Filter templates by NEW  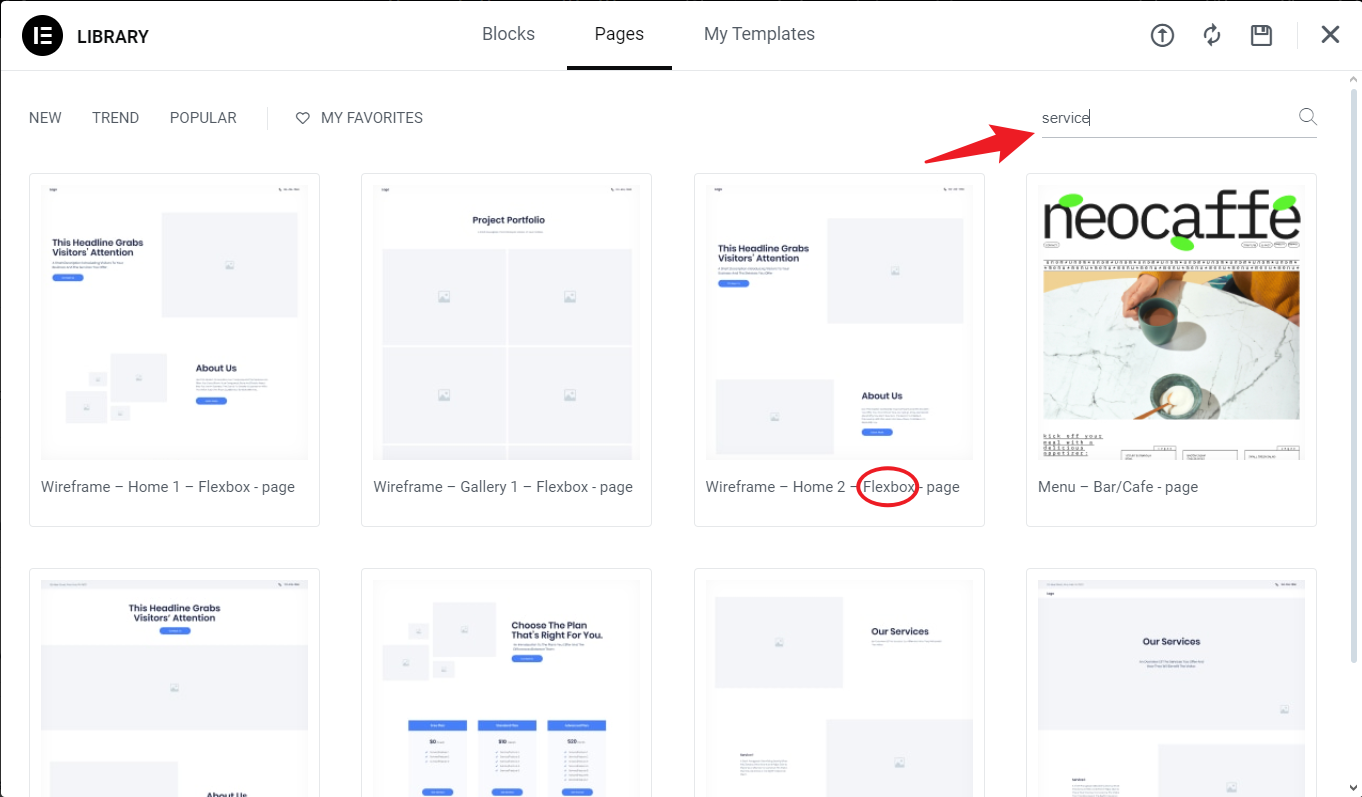click(45, 118)
